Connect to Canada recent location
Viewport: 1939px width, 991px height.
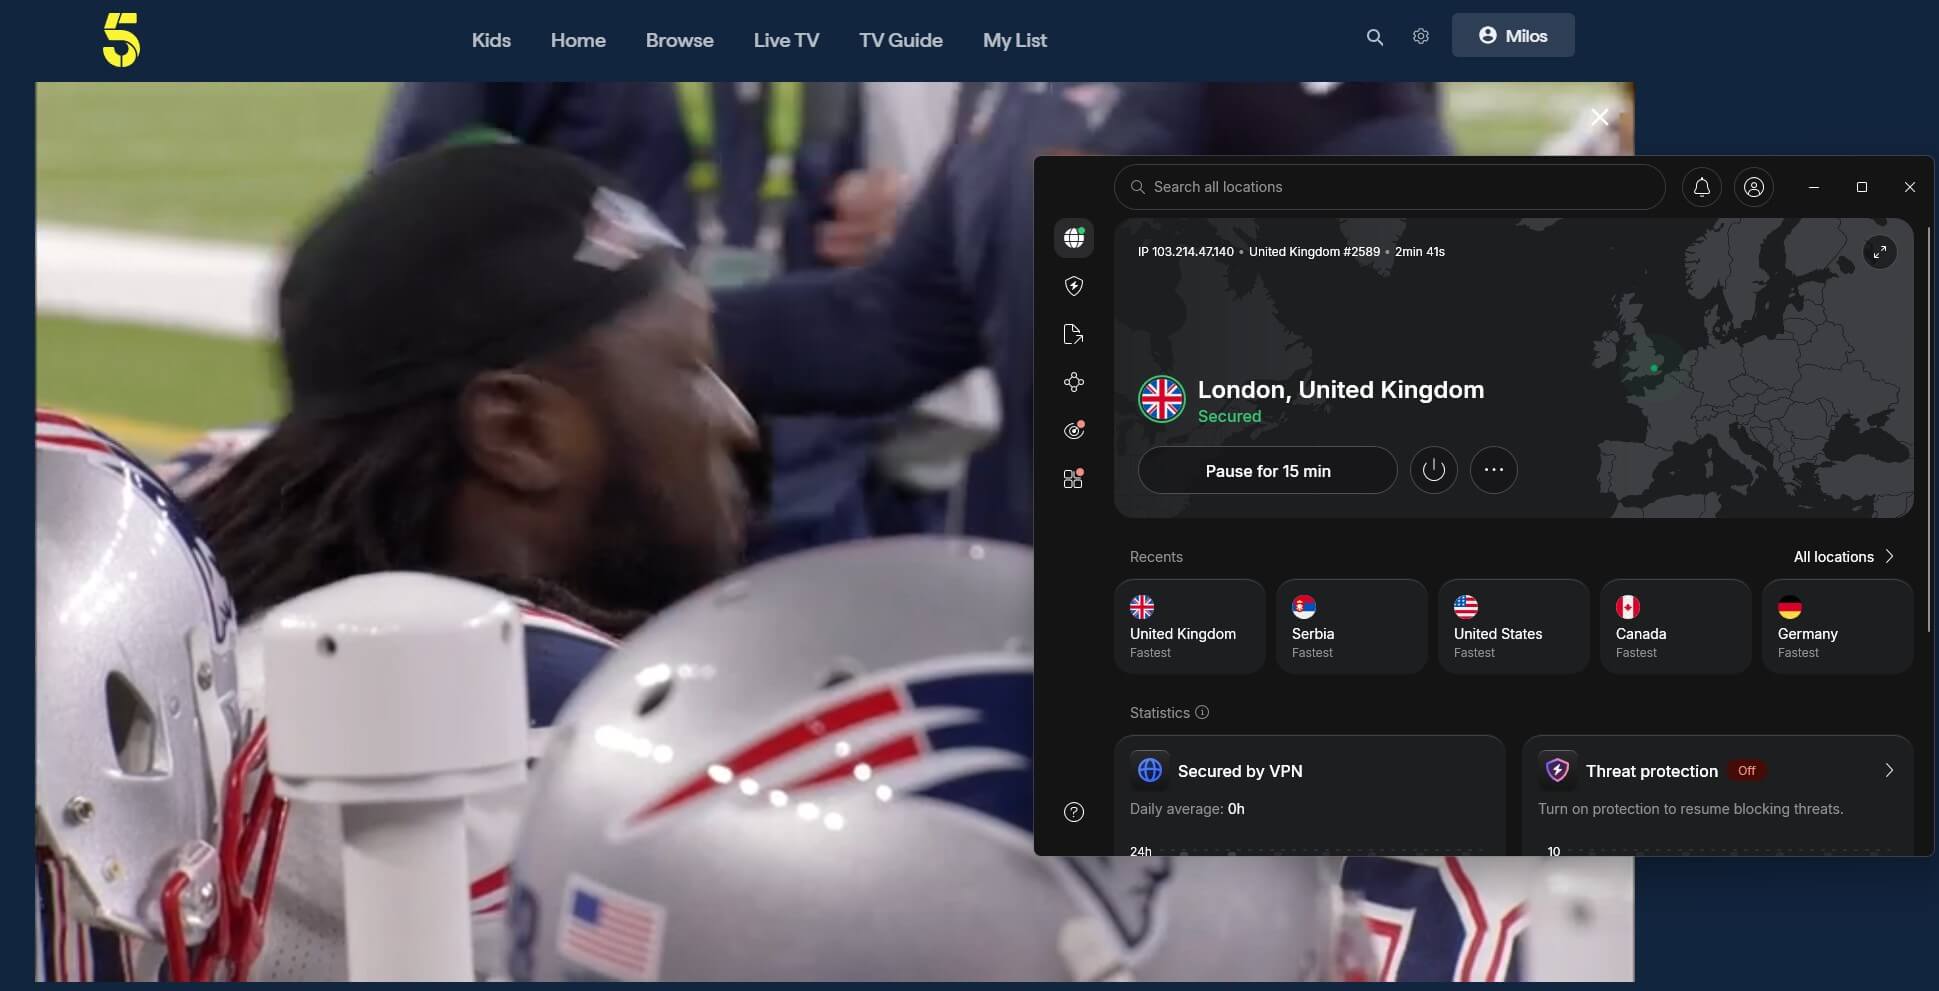click(1676, 627)
